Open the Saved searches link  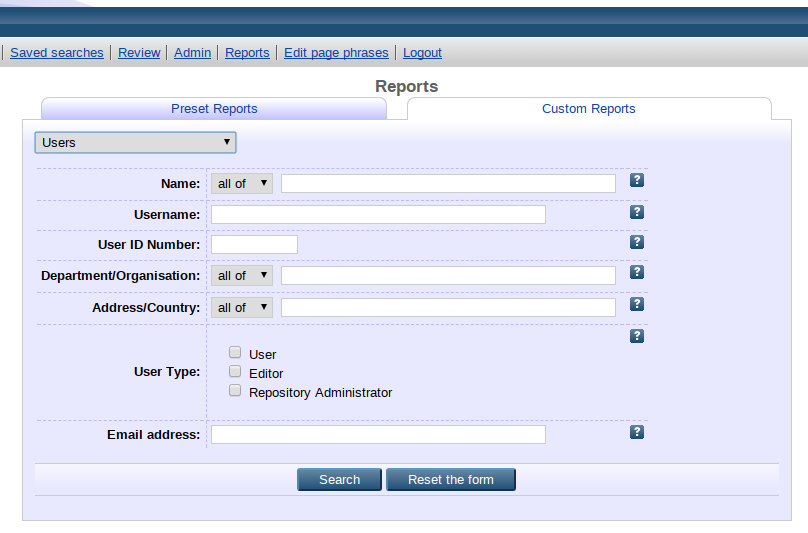[x=57, y=53]
